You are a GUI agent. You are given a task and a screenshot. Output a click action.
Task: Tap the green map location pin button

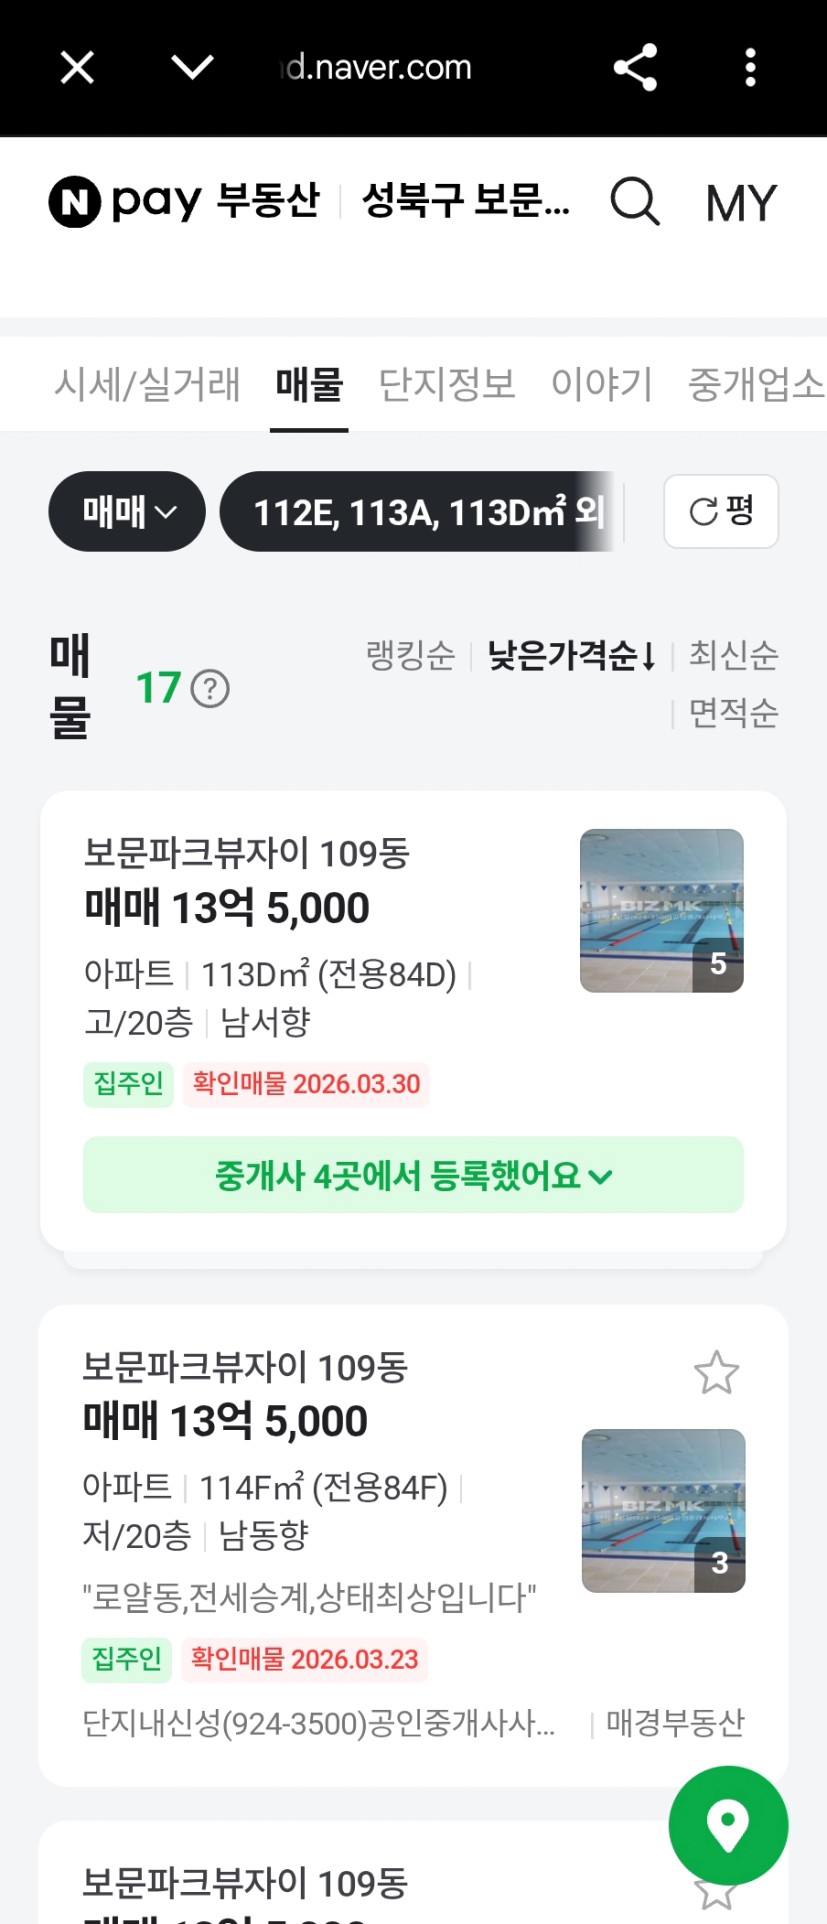(x=728, y=1825)
